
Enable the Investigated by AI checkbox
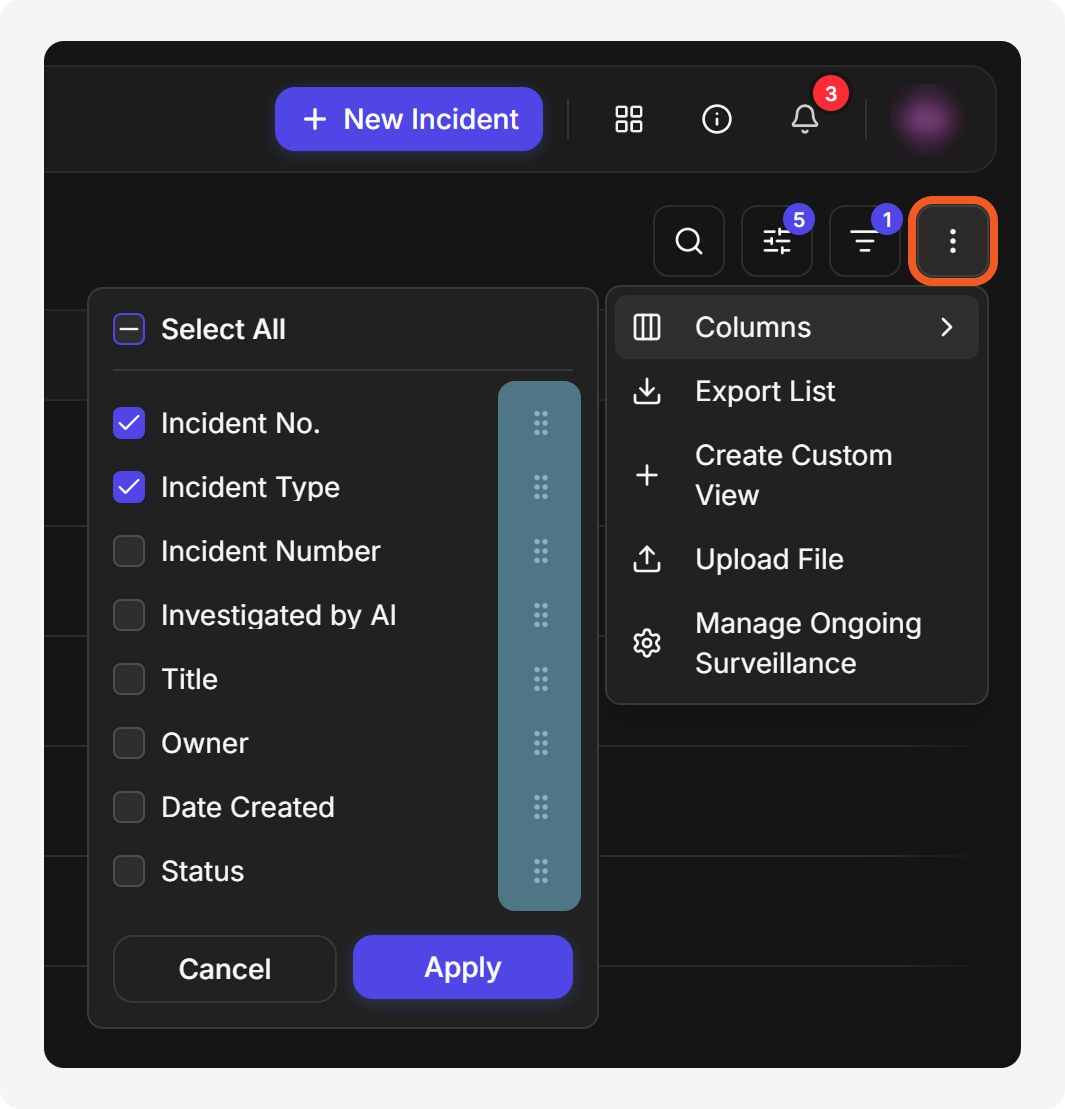pyautogui.click(x=129, y=615)
